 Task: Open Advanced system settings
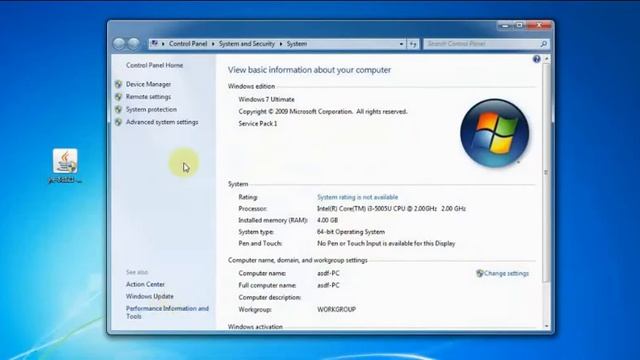162,122
